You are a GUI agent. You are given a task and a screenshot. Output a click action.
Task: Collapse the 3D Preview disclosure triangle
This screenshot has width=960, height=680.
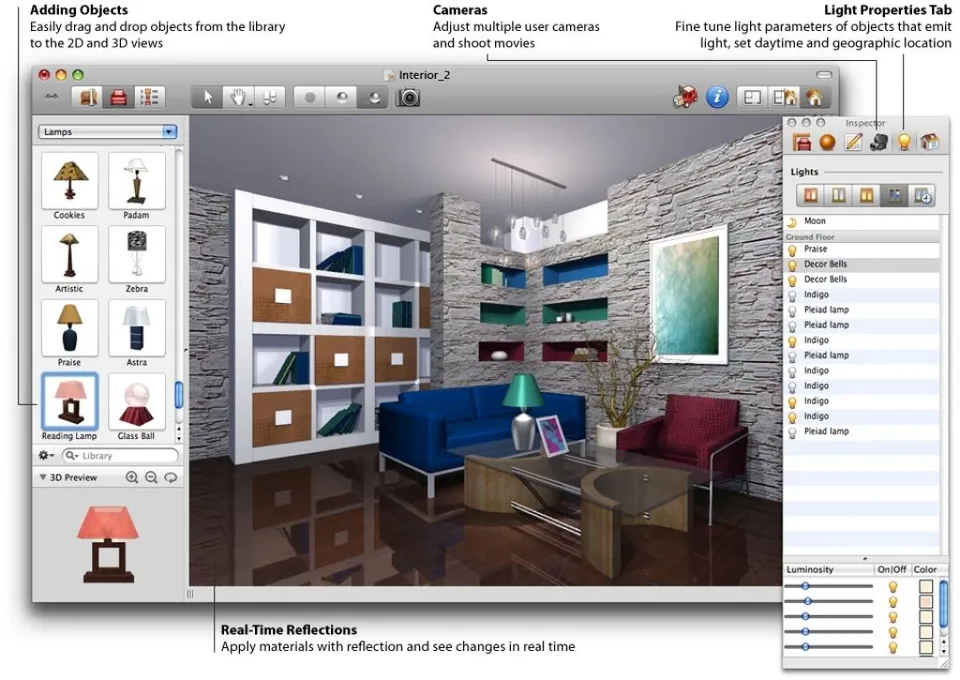[x=43, y=477]
